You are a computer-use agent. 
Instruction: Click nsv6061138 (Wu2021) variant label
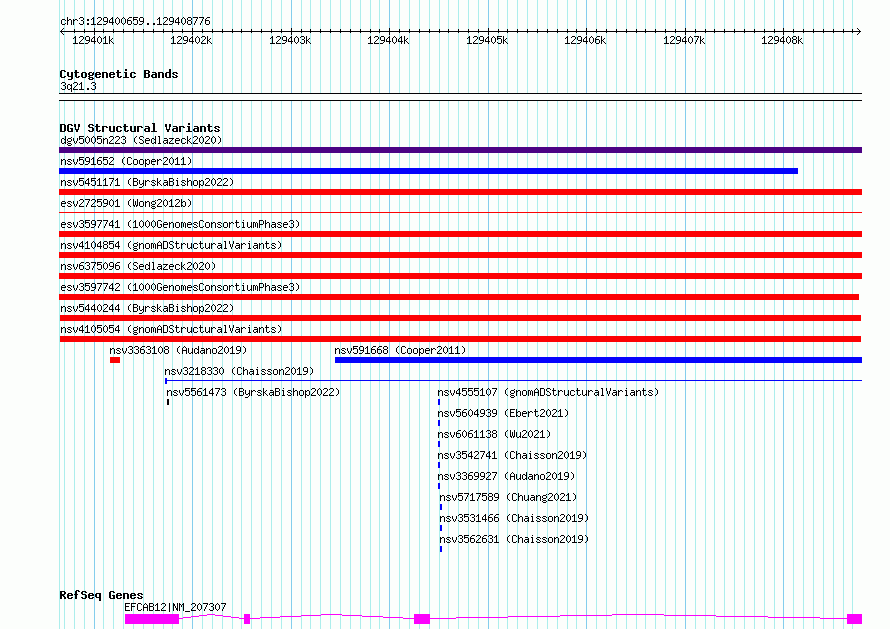click(494, 434)
